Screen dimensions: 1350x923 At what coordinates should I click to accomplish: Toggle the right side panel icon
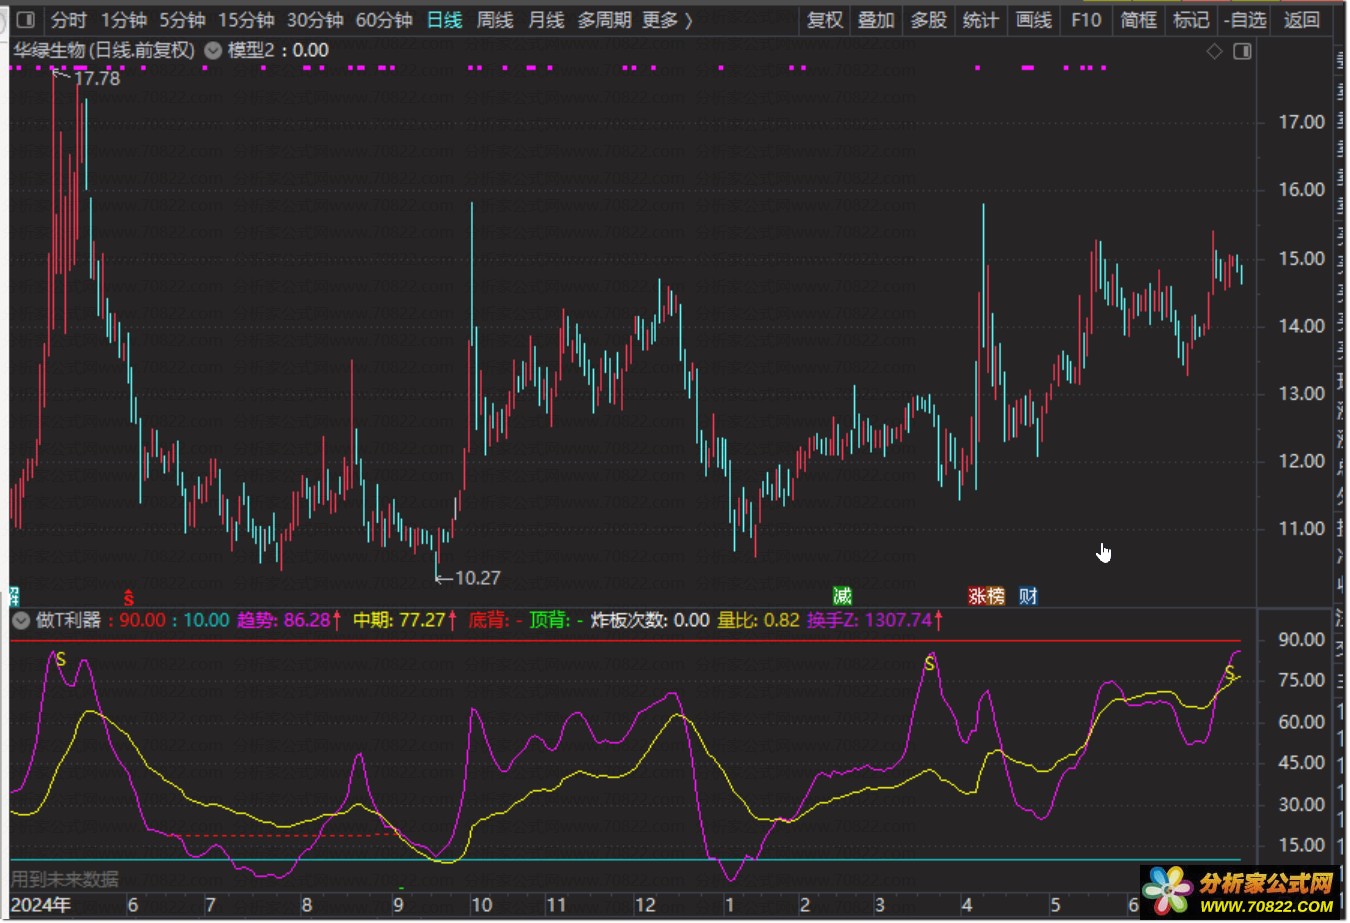click(1243, 51)
